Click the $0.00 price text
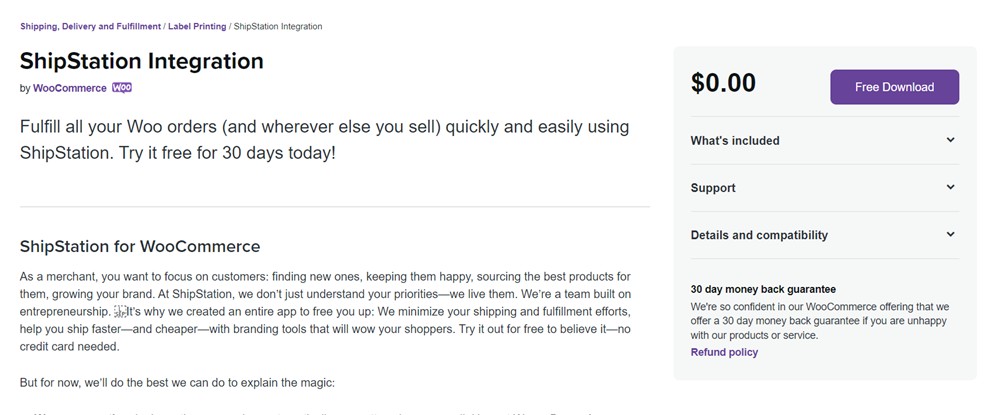Viewport: 1000px width, 415px height. click(x=723, y=84)
